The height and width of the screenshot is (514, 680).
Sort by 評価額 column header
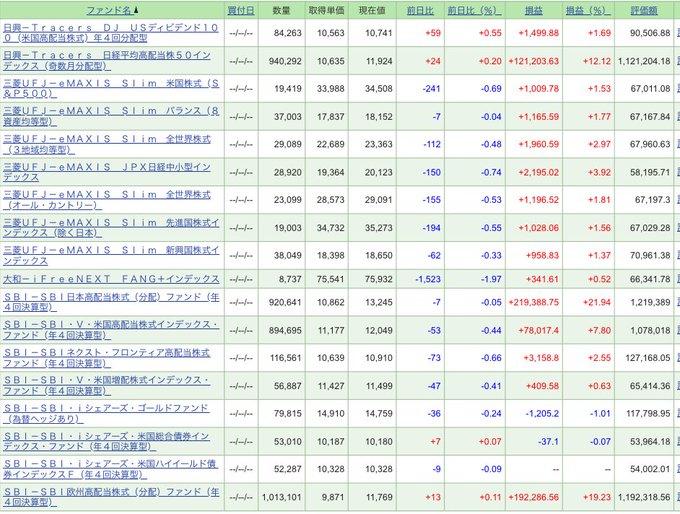click(x=644, y=10)
